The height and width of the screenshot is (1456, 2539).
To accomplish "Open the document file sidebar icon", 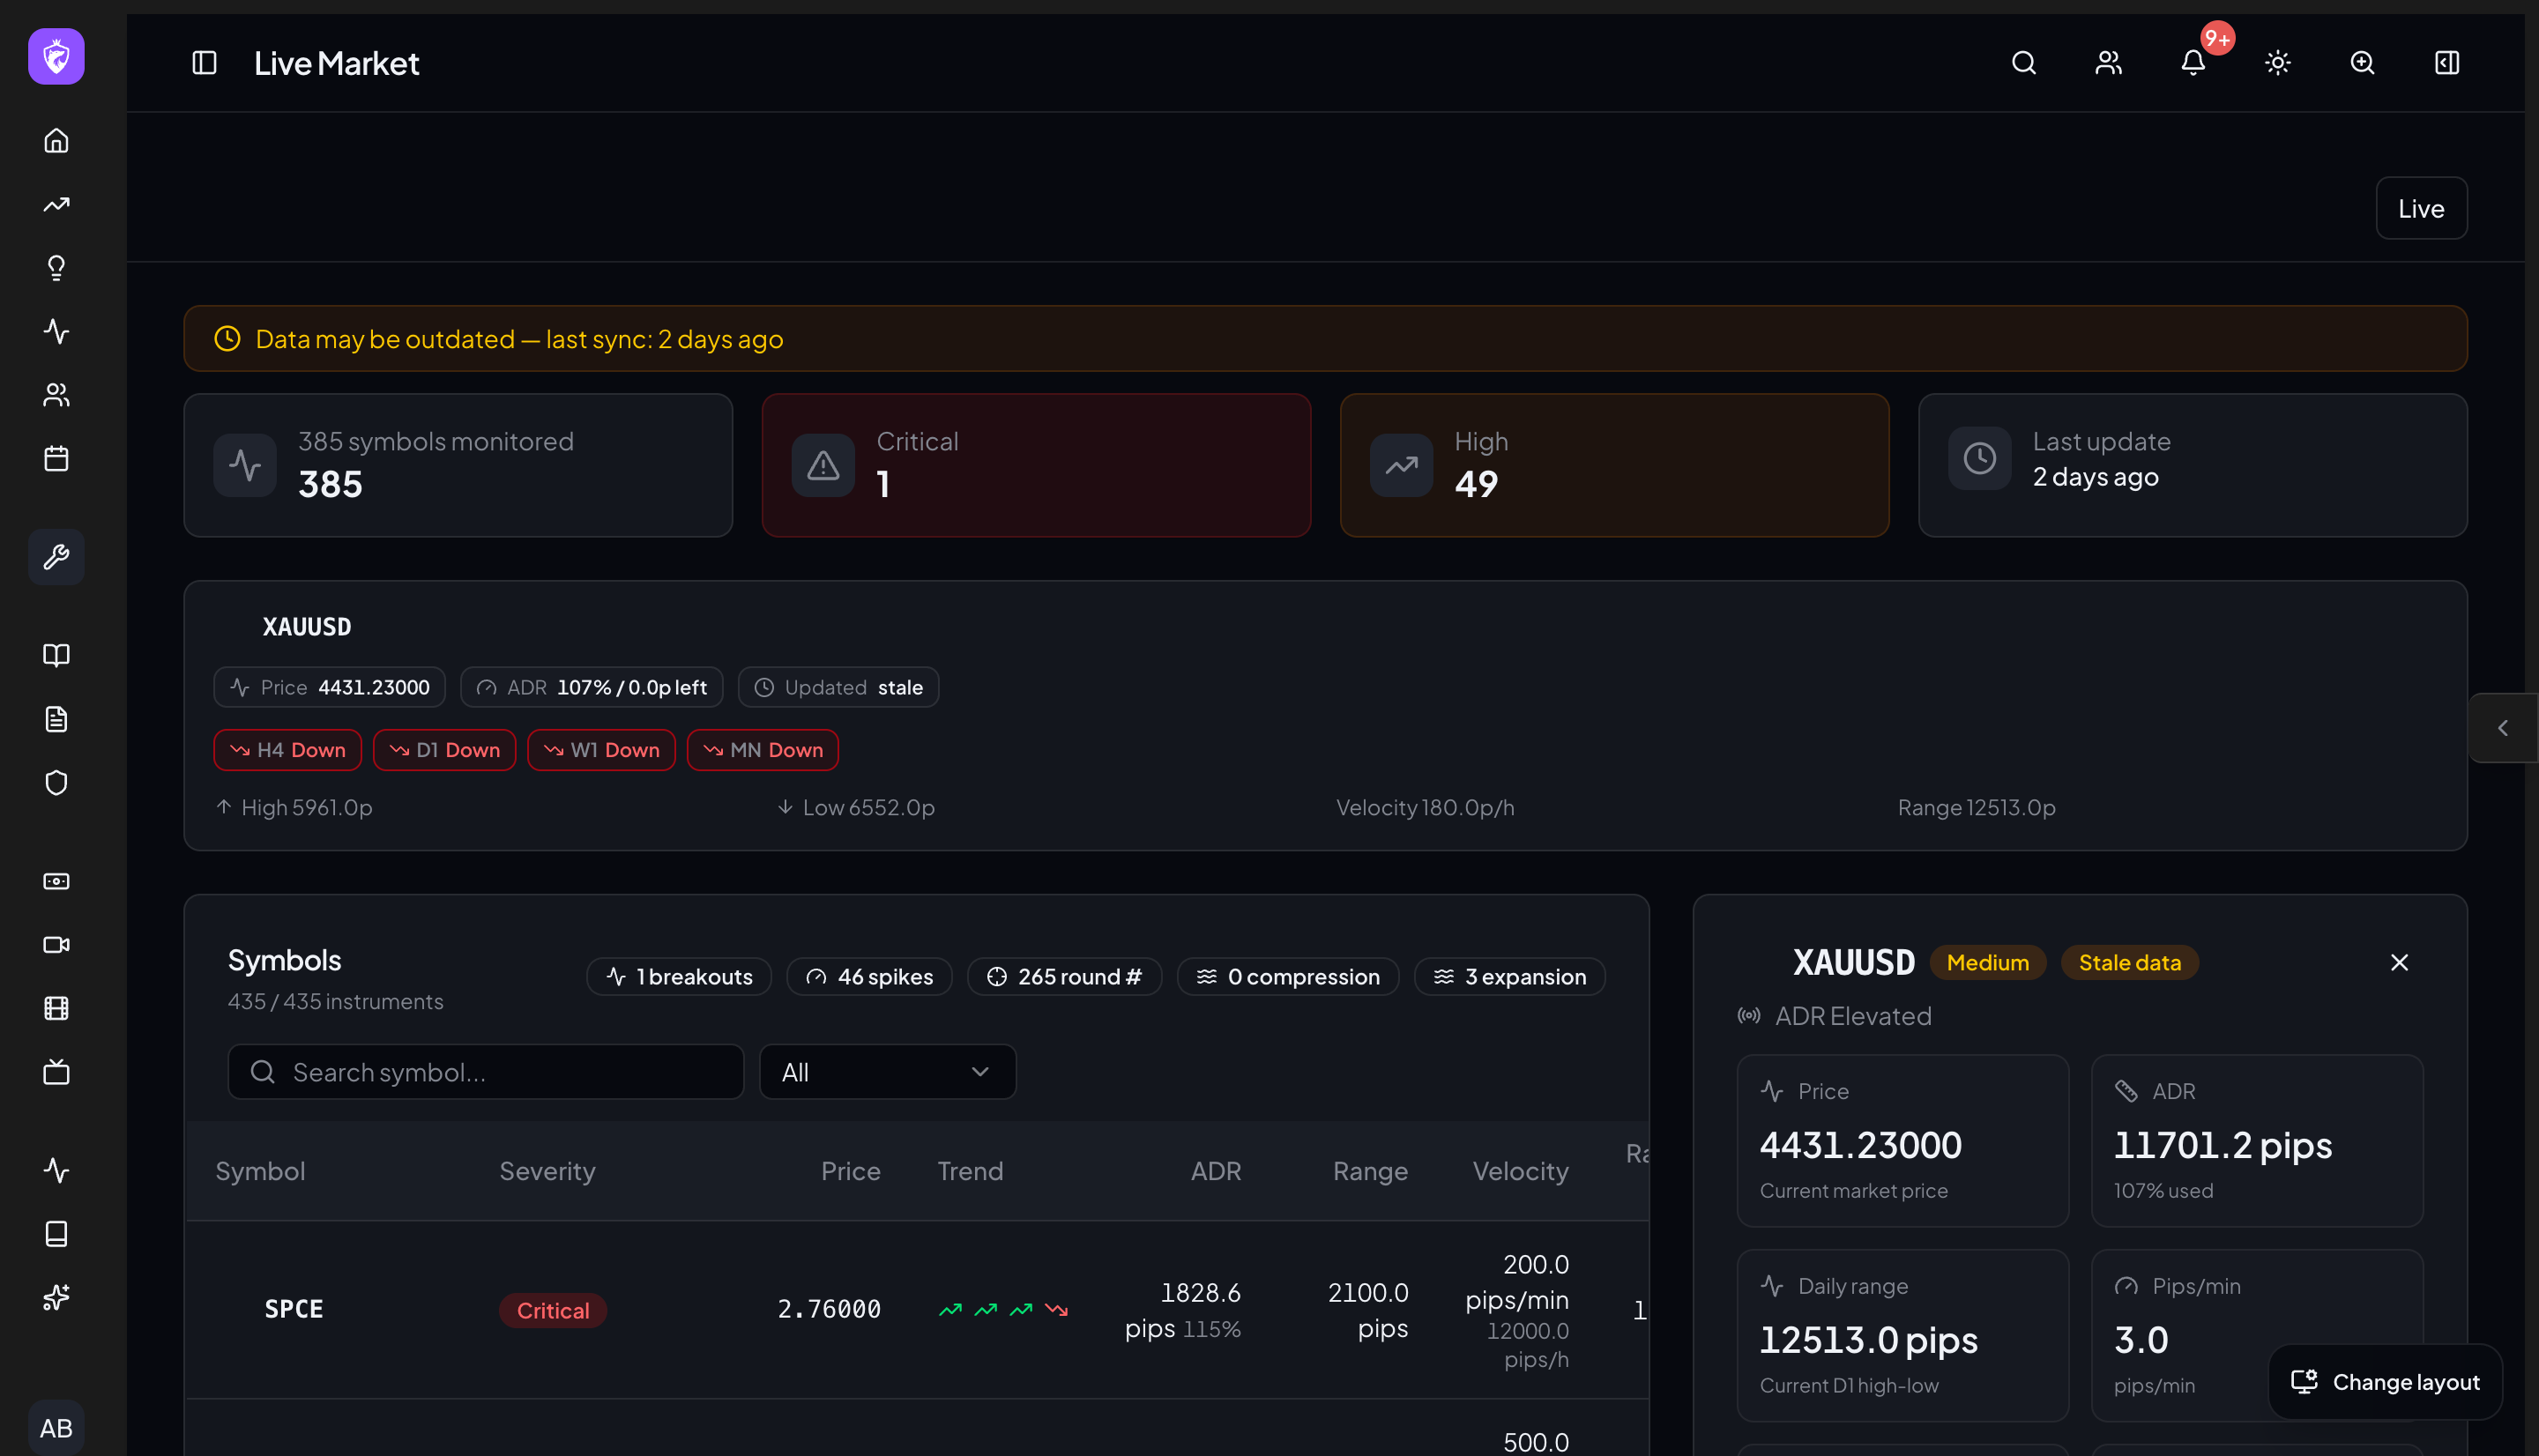I will [x=56, y=719].
